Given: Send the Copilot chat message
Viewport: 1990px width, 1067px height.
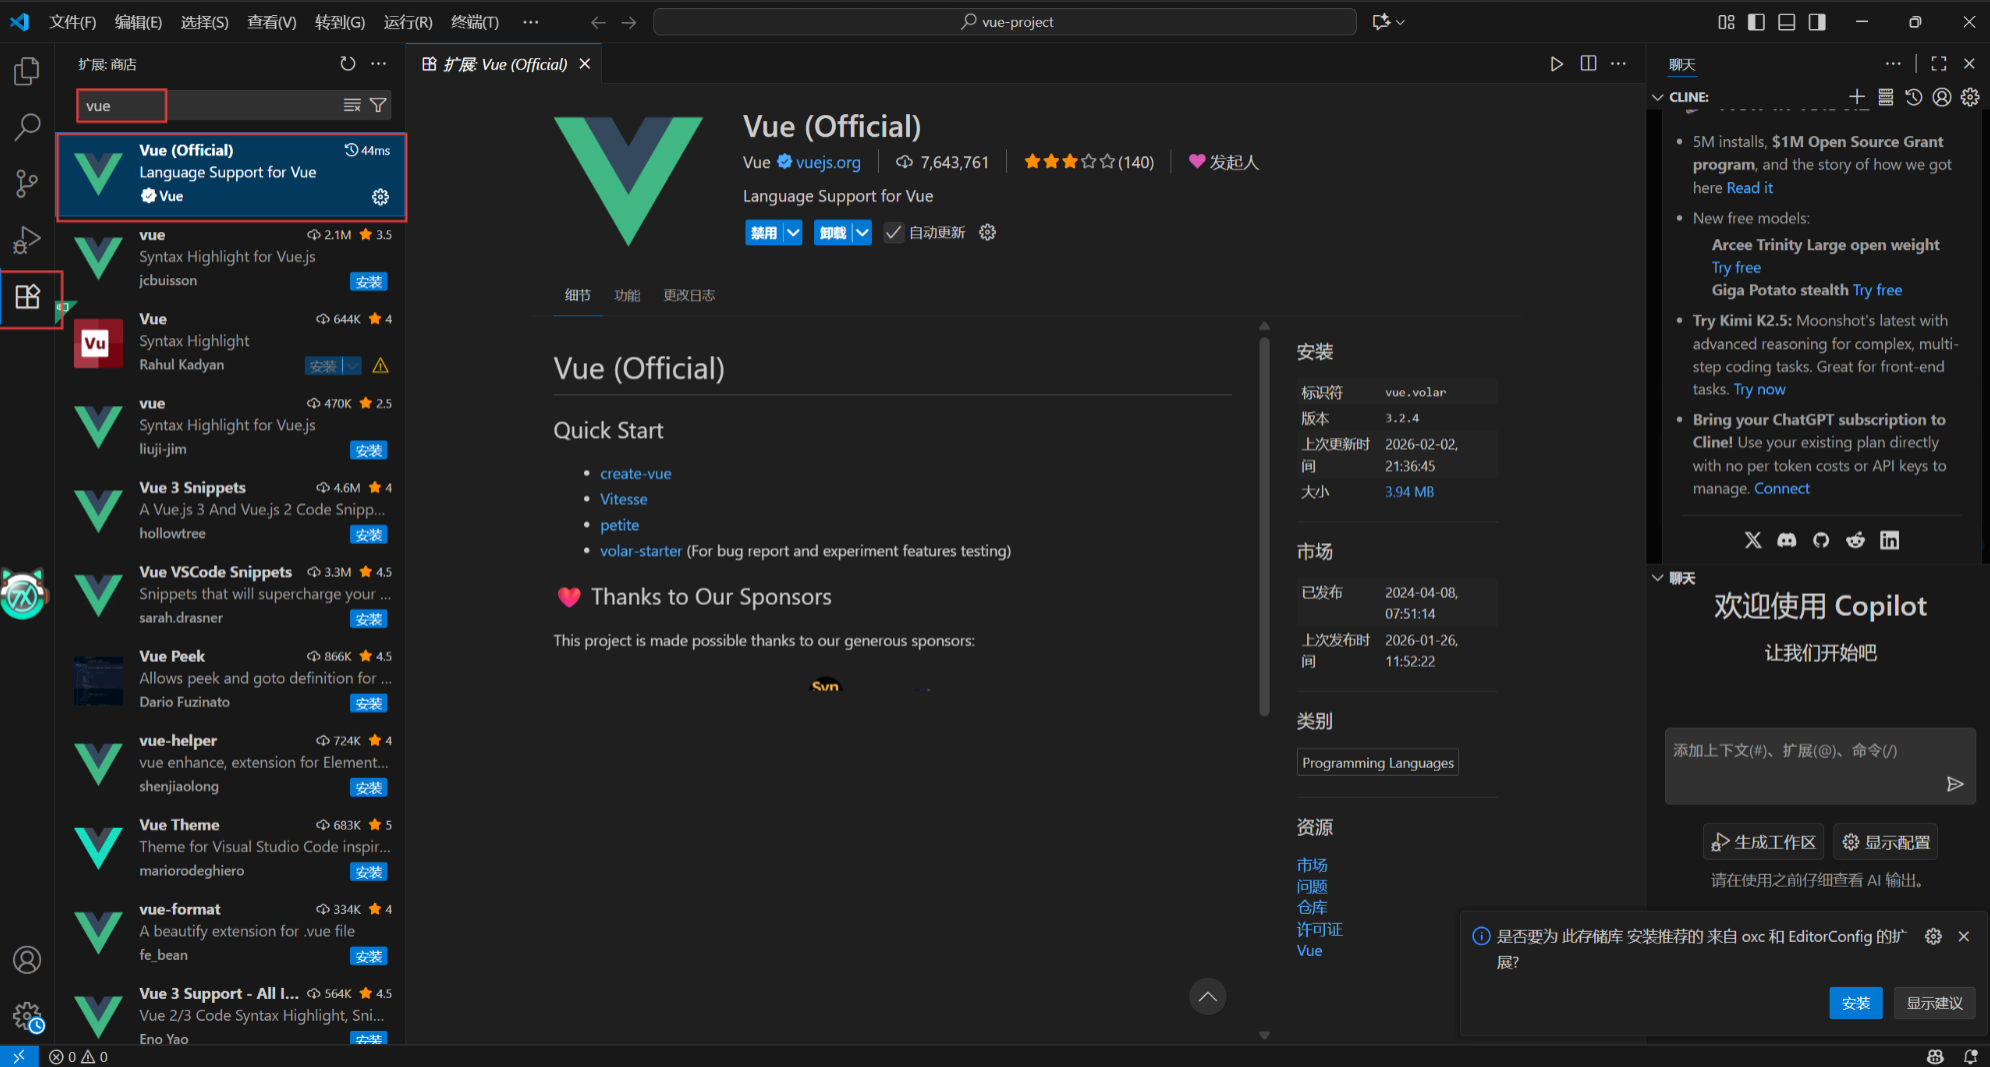Looking at the screenshot, I should [1955, 784].
